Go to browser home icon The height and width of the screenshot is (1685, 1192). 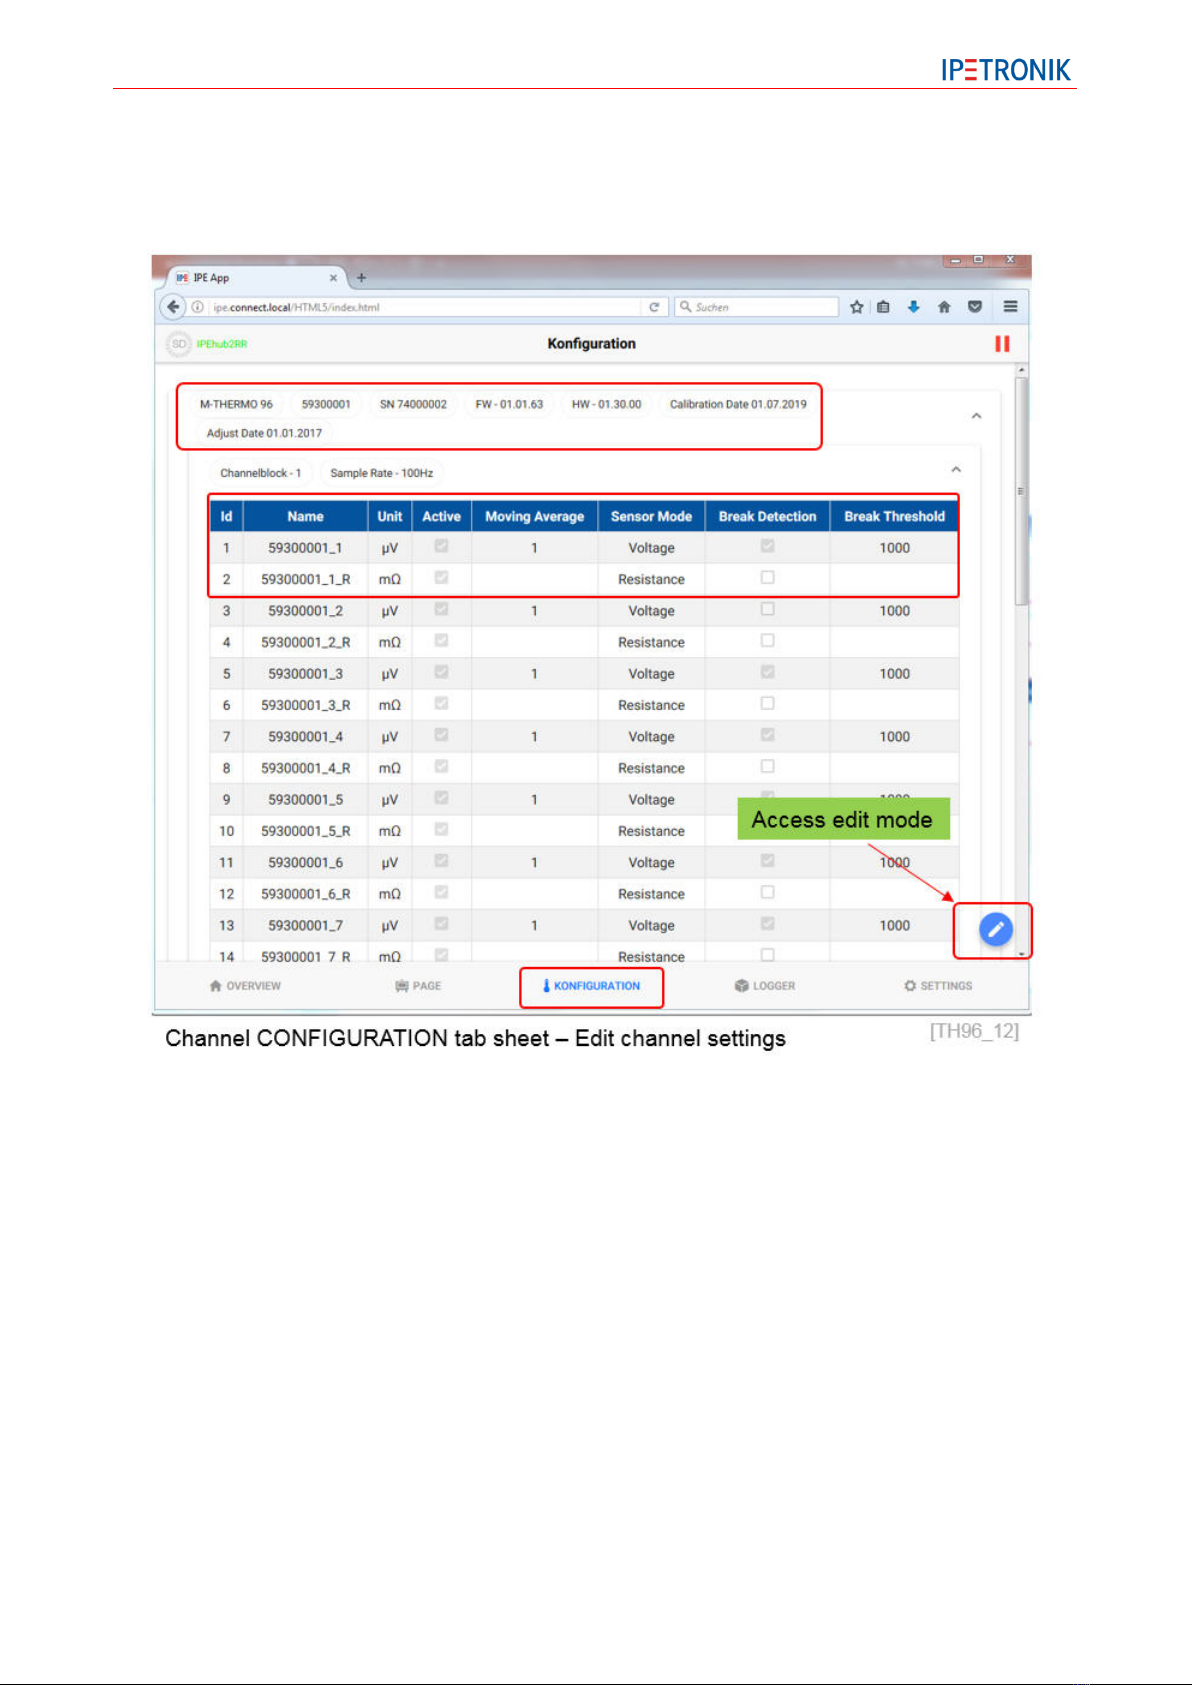coord(943,307)
